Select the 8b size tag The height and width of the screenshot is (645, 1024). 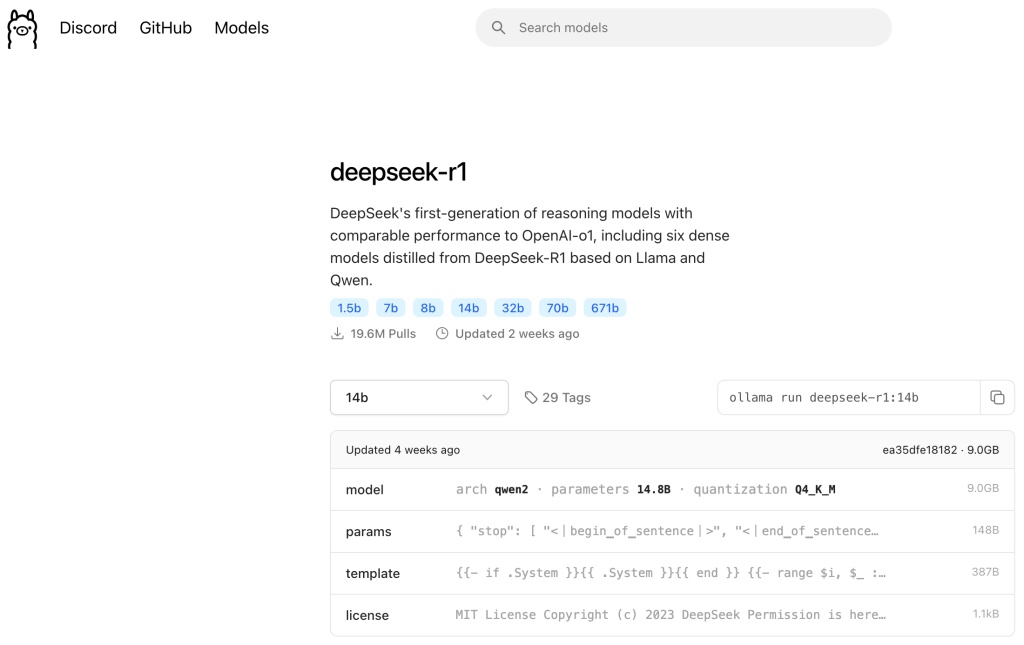coord(425,308)
